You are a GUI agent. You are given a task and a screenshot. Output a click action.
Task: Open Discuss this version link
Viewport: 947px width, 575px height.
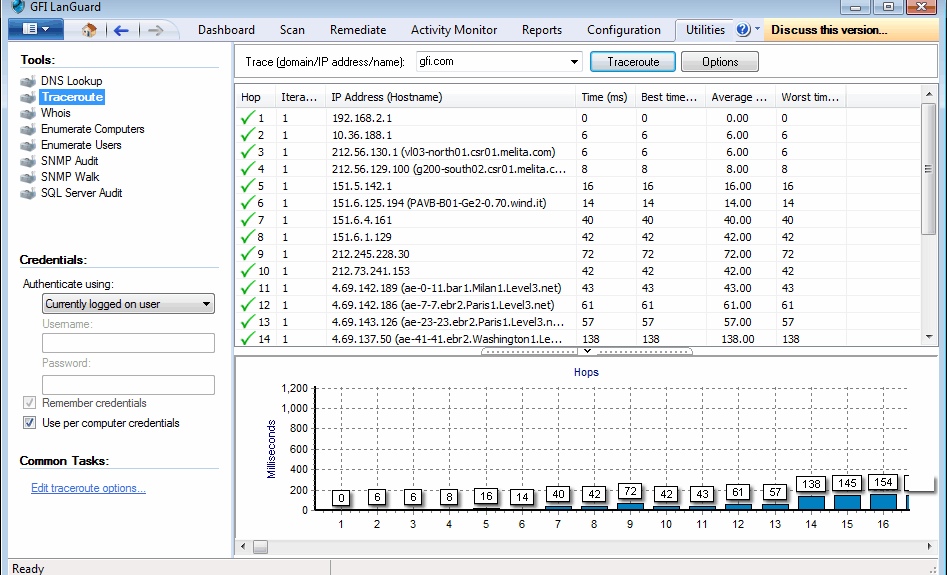pos(829,30)
